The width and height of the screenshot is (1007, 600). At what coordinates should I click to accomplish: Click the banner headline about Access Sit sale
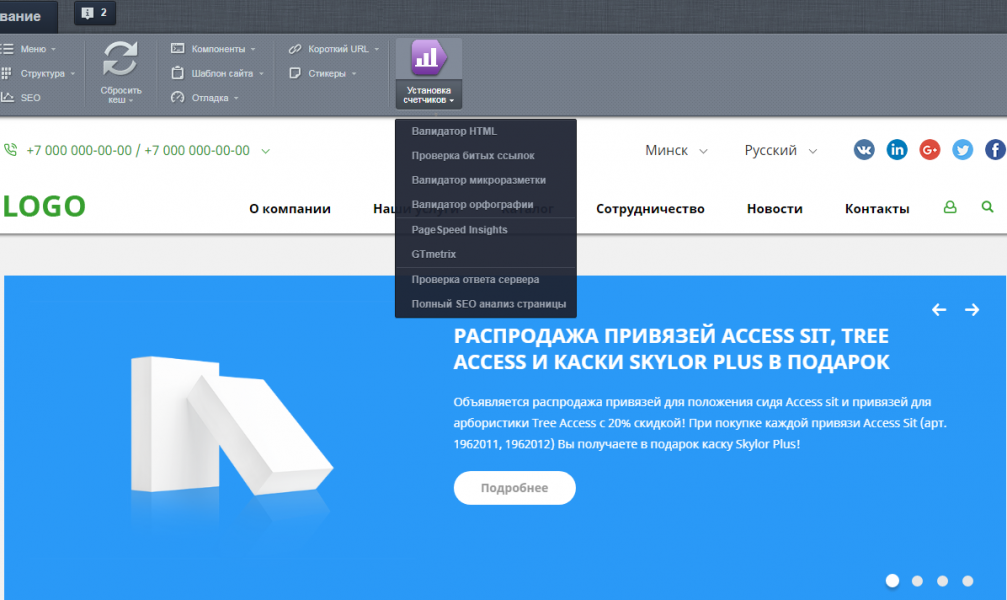click(x=671, y=349)
